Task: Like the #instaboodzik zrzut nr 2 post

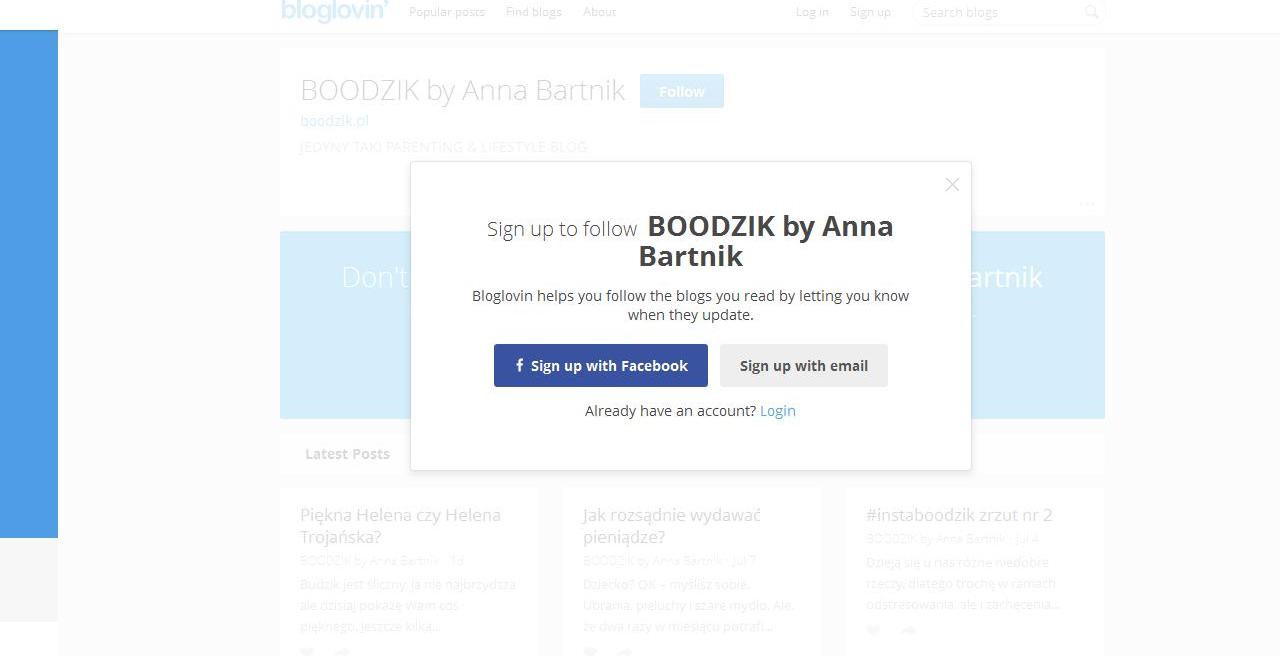Action: point(873,631)
